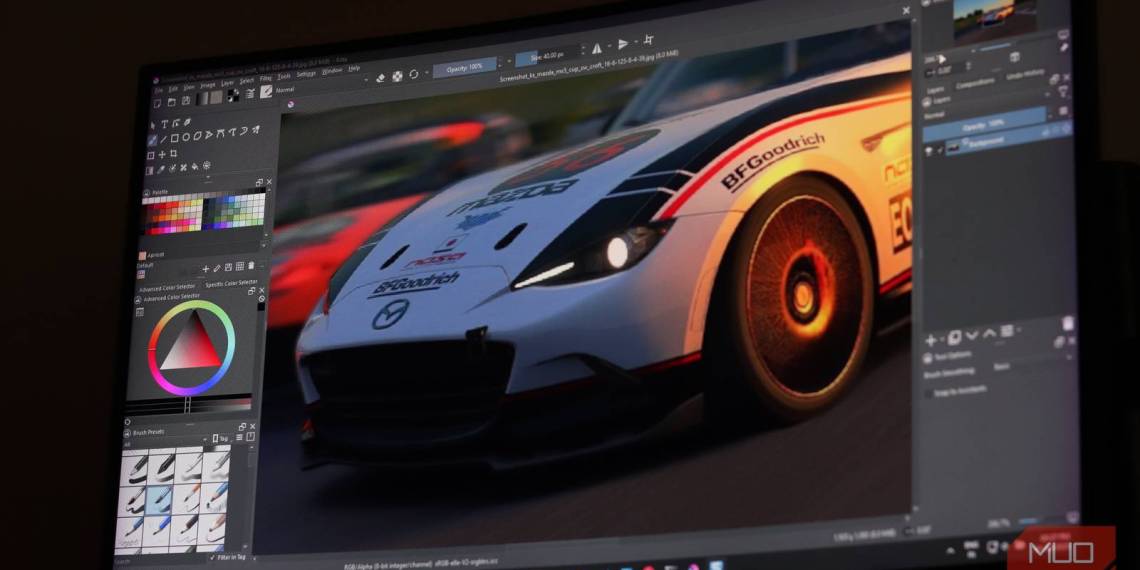Screen dimensions: 1140x570
Task: Select the Fill bucket tool
Action: 195,166
